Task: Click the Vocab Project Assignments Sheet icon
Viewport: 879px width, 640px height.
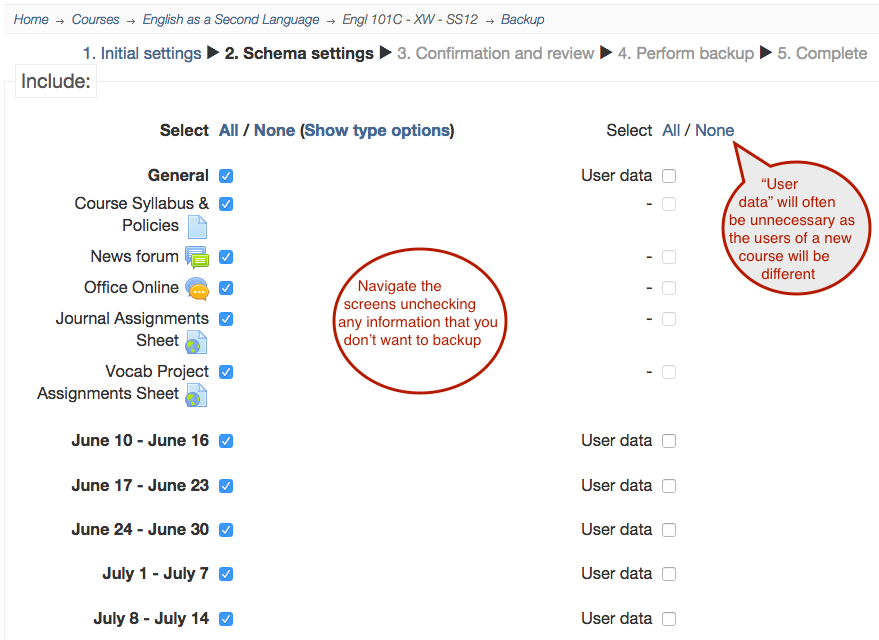Action: 196,395
